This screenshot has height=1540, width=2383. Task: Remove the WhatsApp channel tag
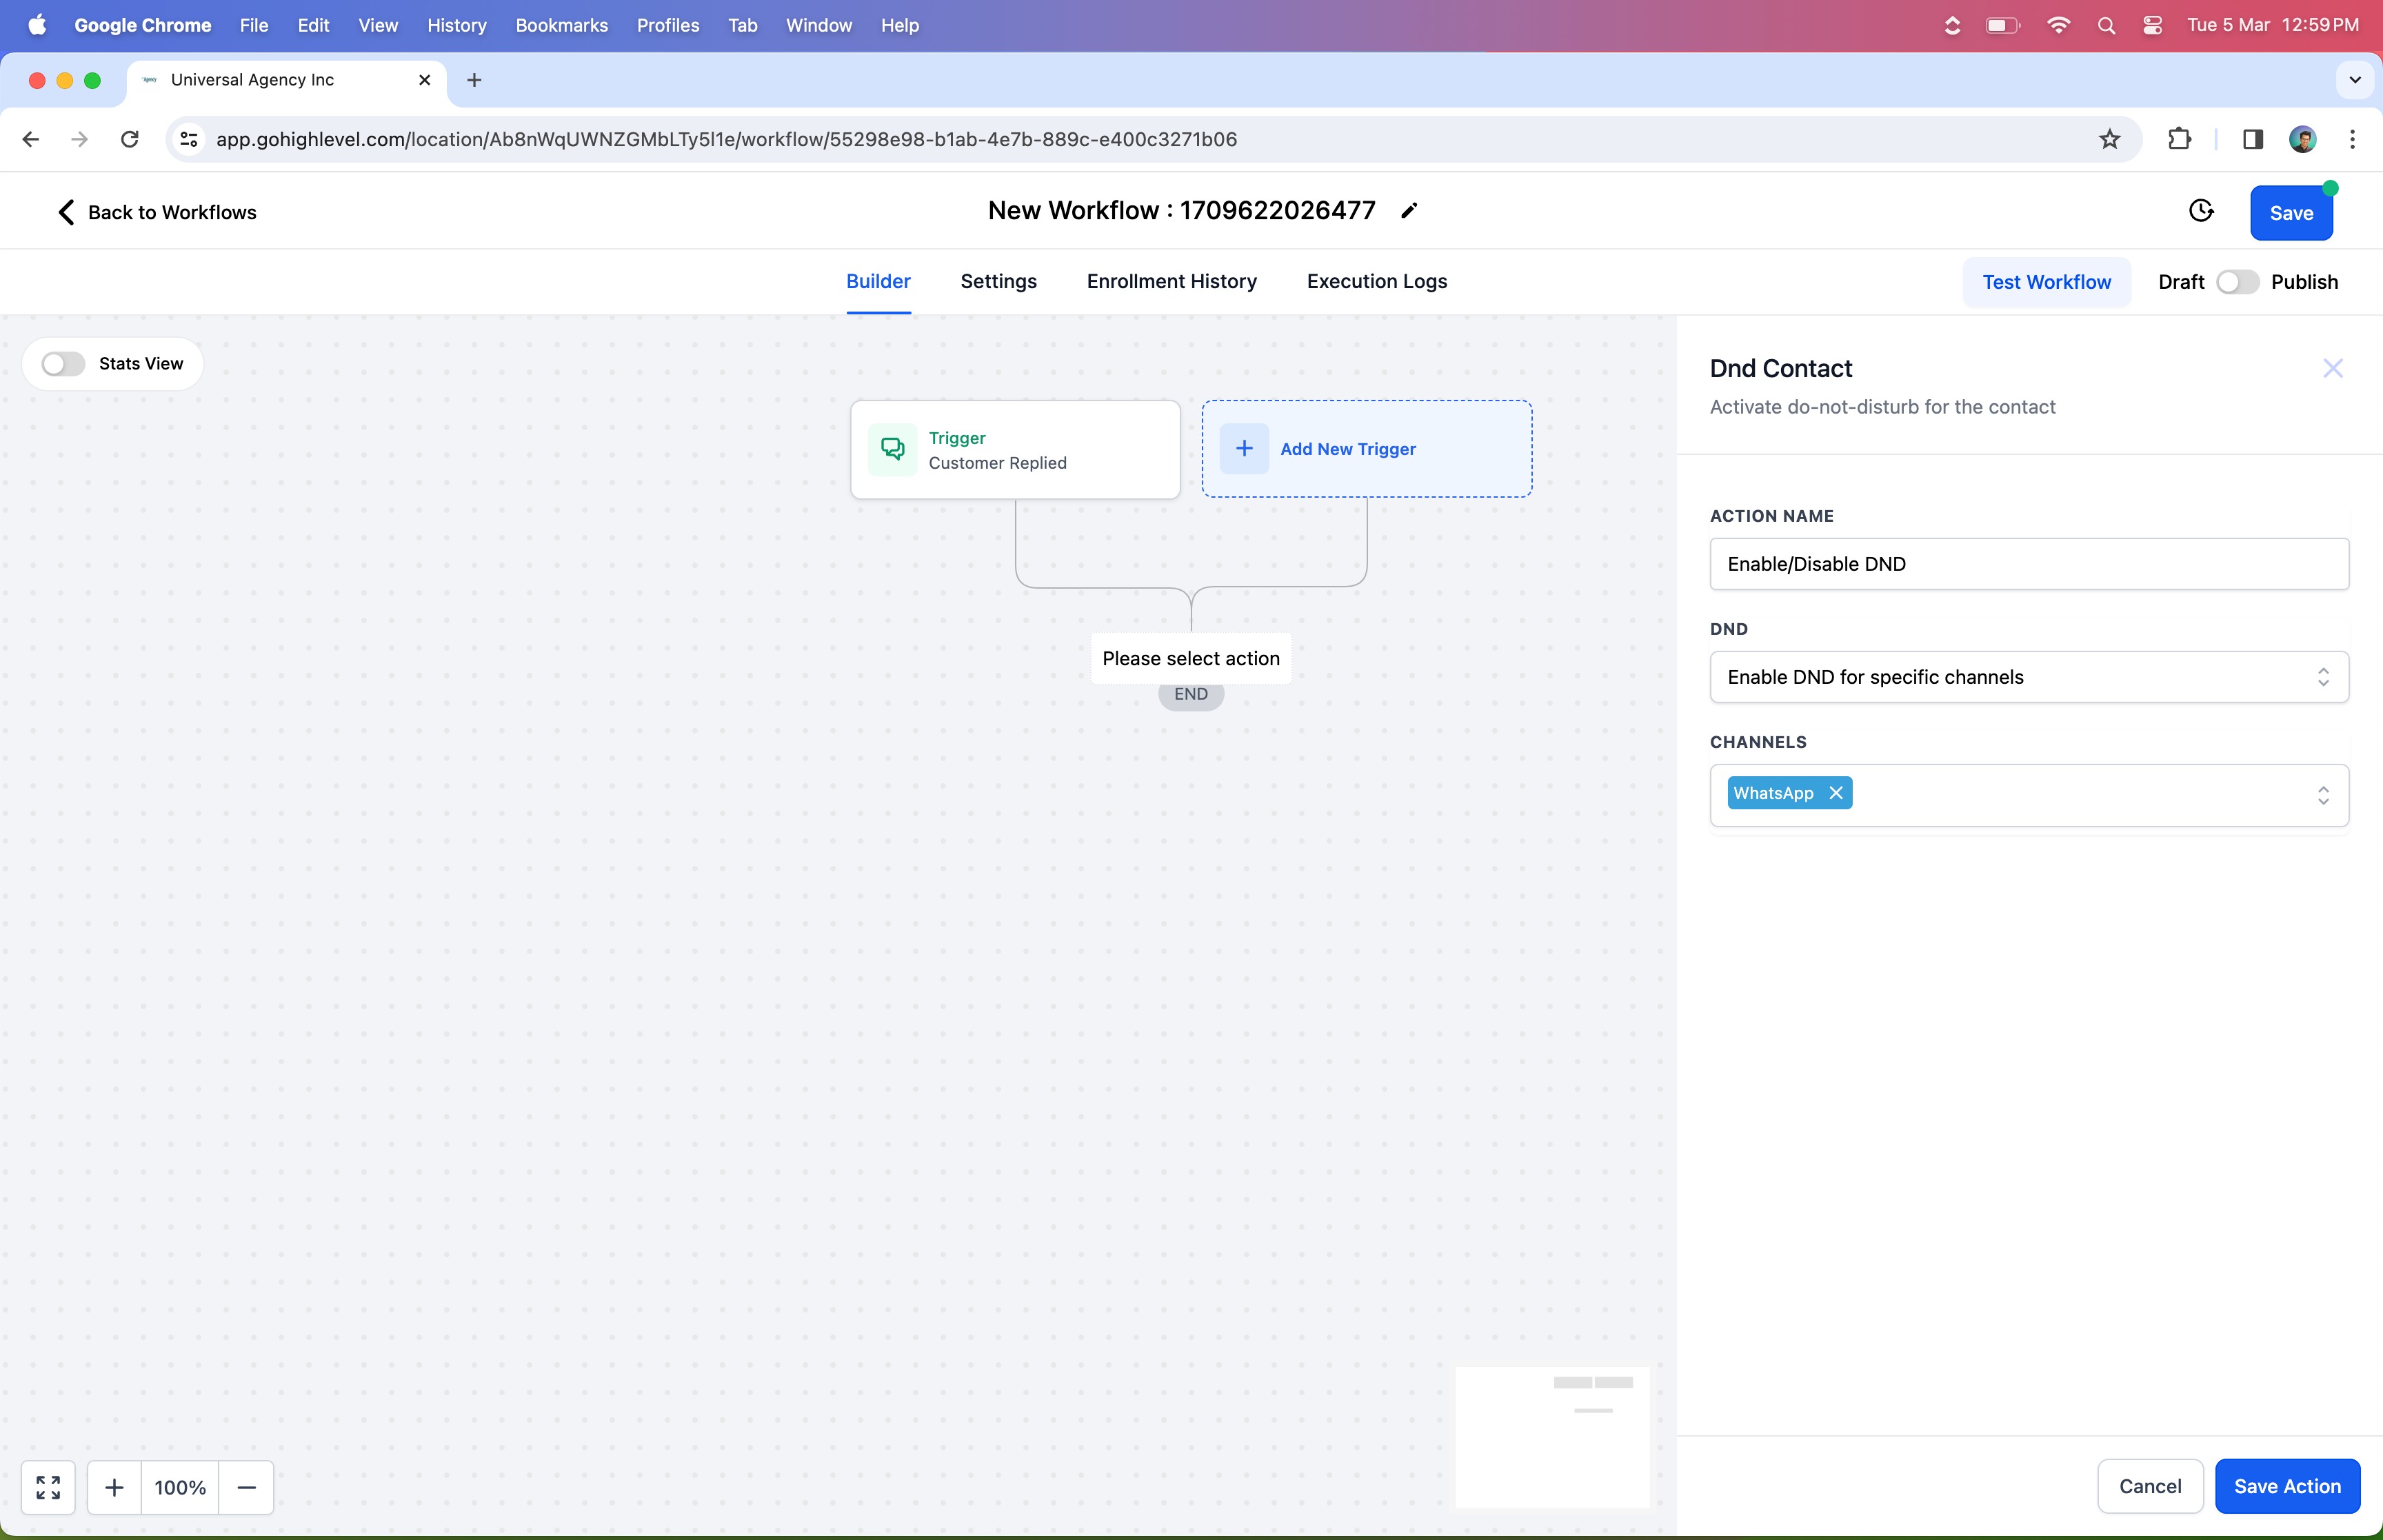point(1836,793)
